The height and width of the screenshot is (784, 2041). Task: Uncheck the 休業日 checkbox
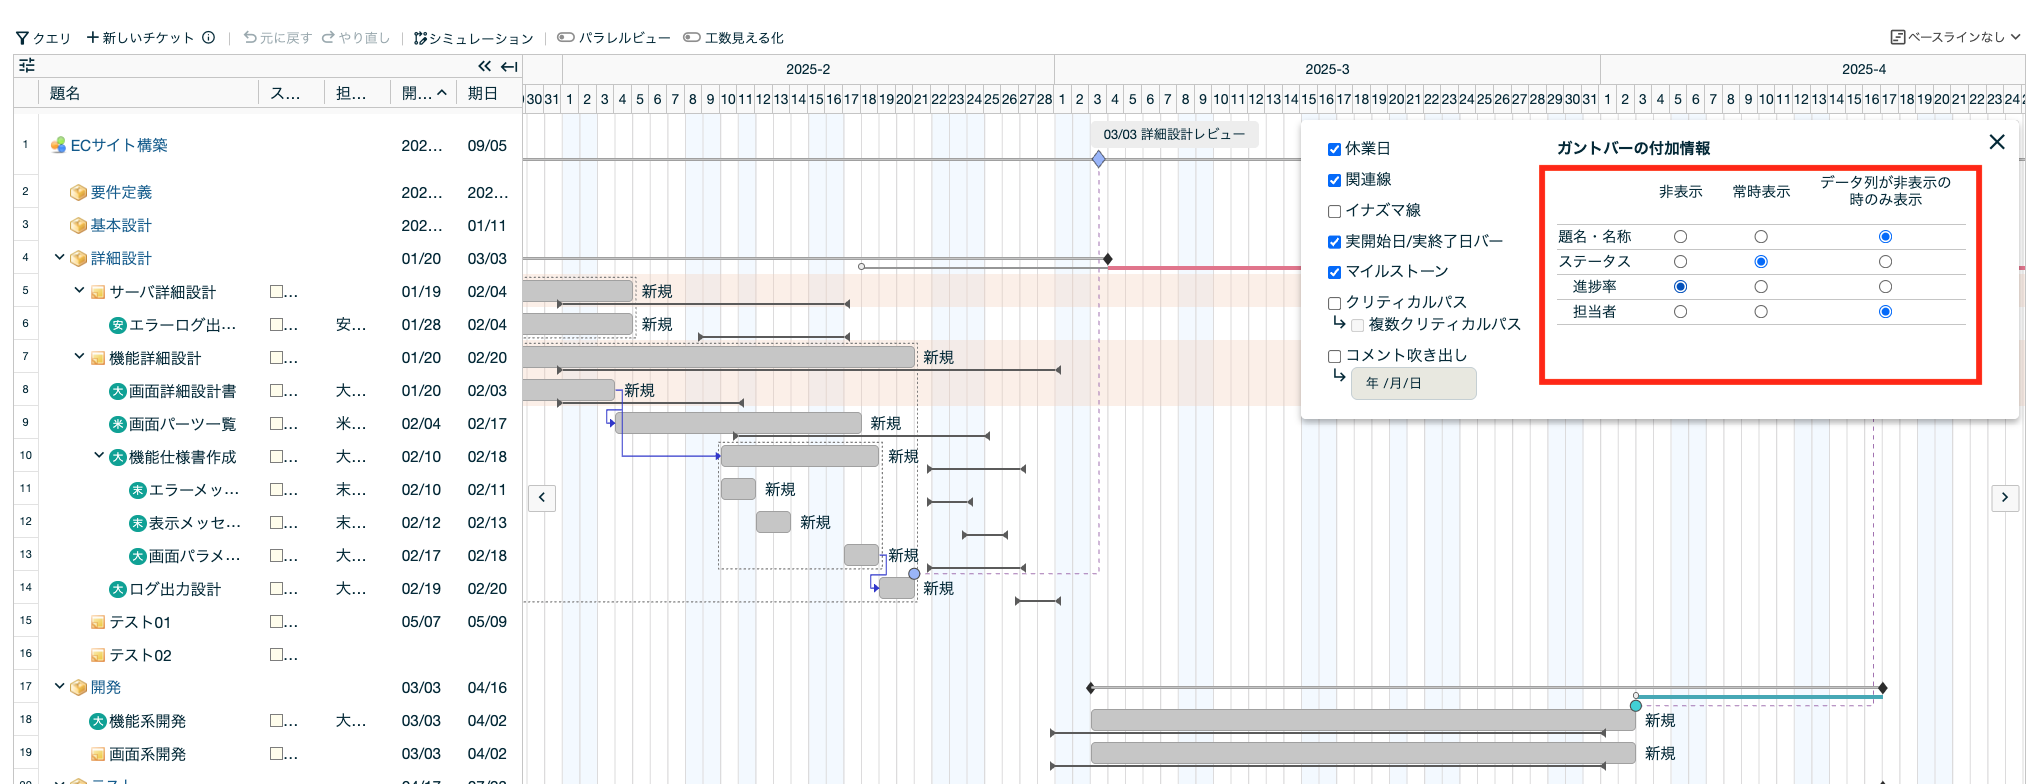1334,149
